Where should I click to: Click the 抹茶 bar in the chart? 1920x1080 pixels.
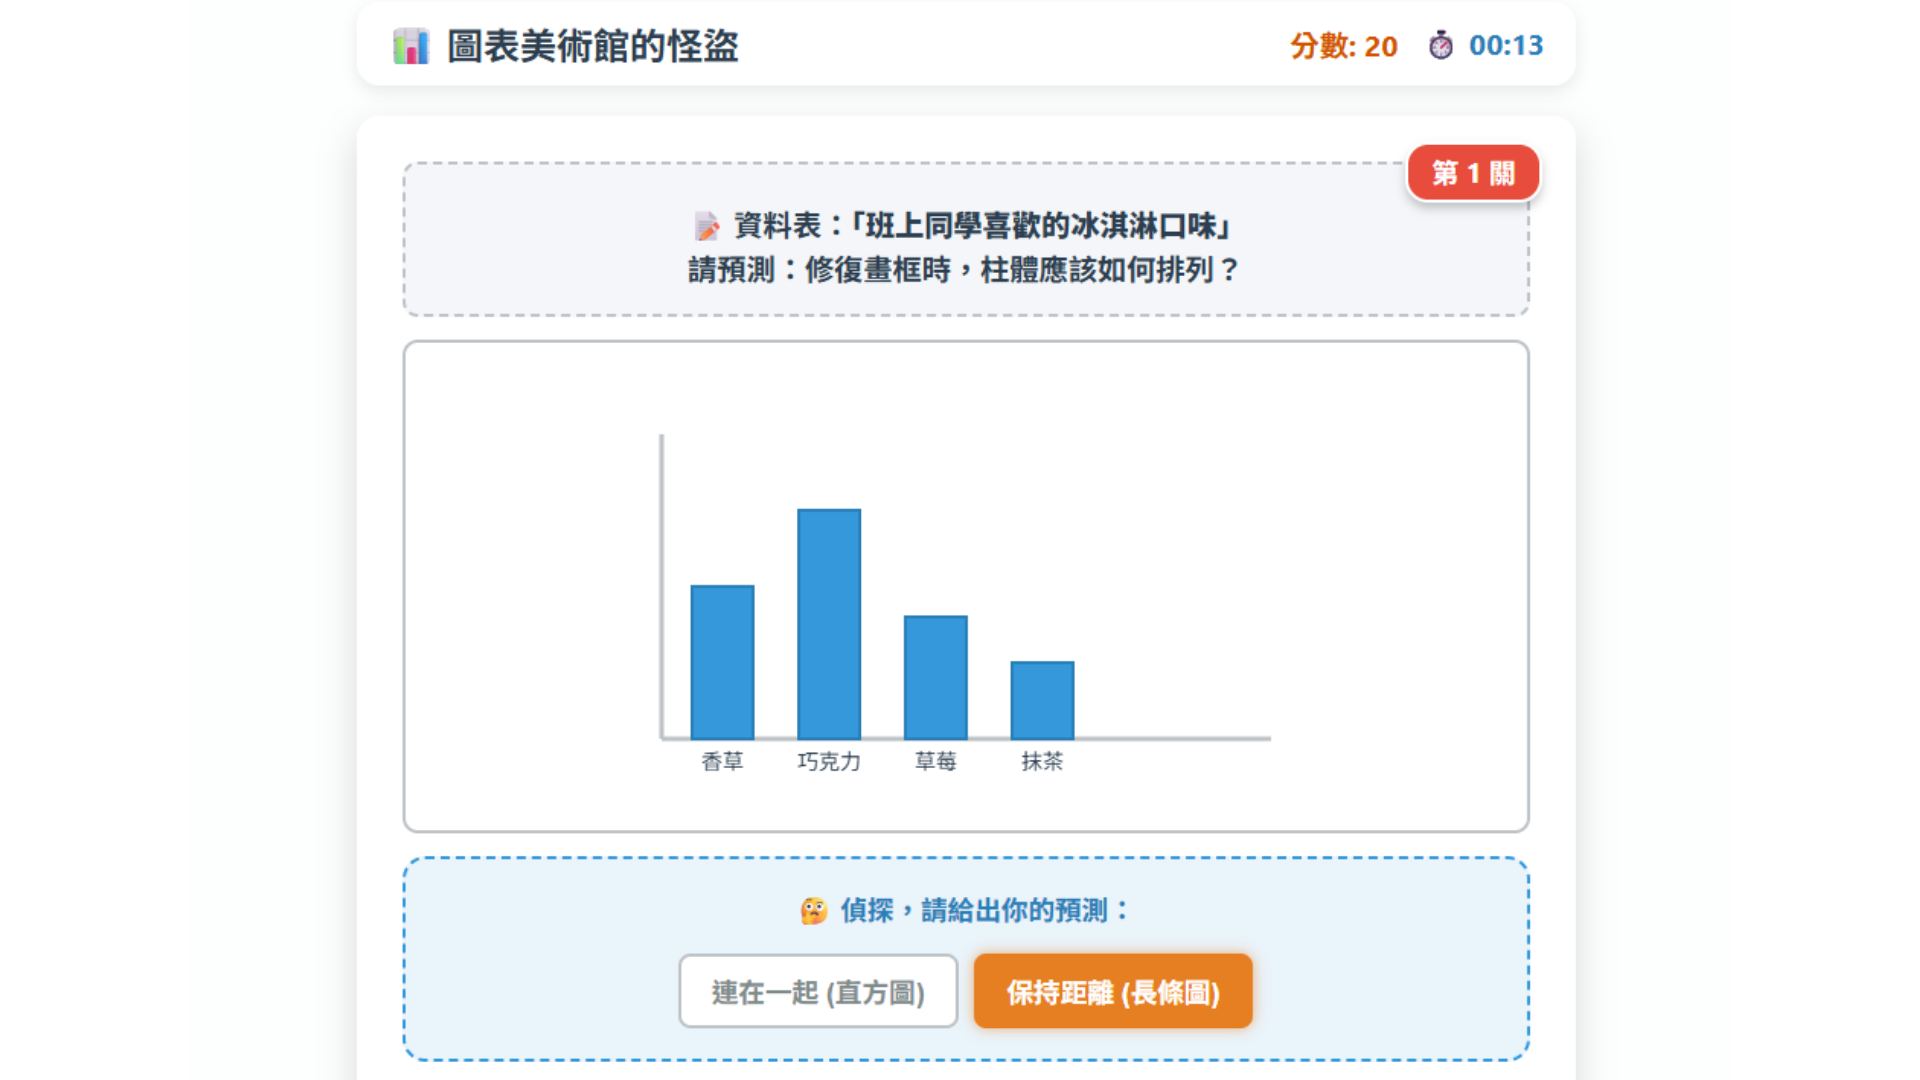point(1042,700)
